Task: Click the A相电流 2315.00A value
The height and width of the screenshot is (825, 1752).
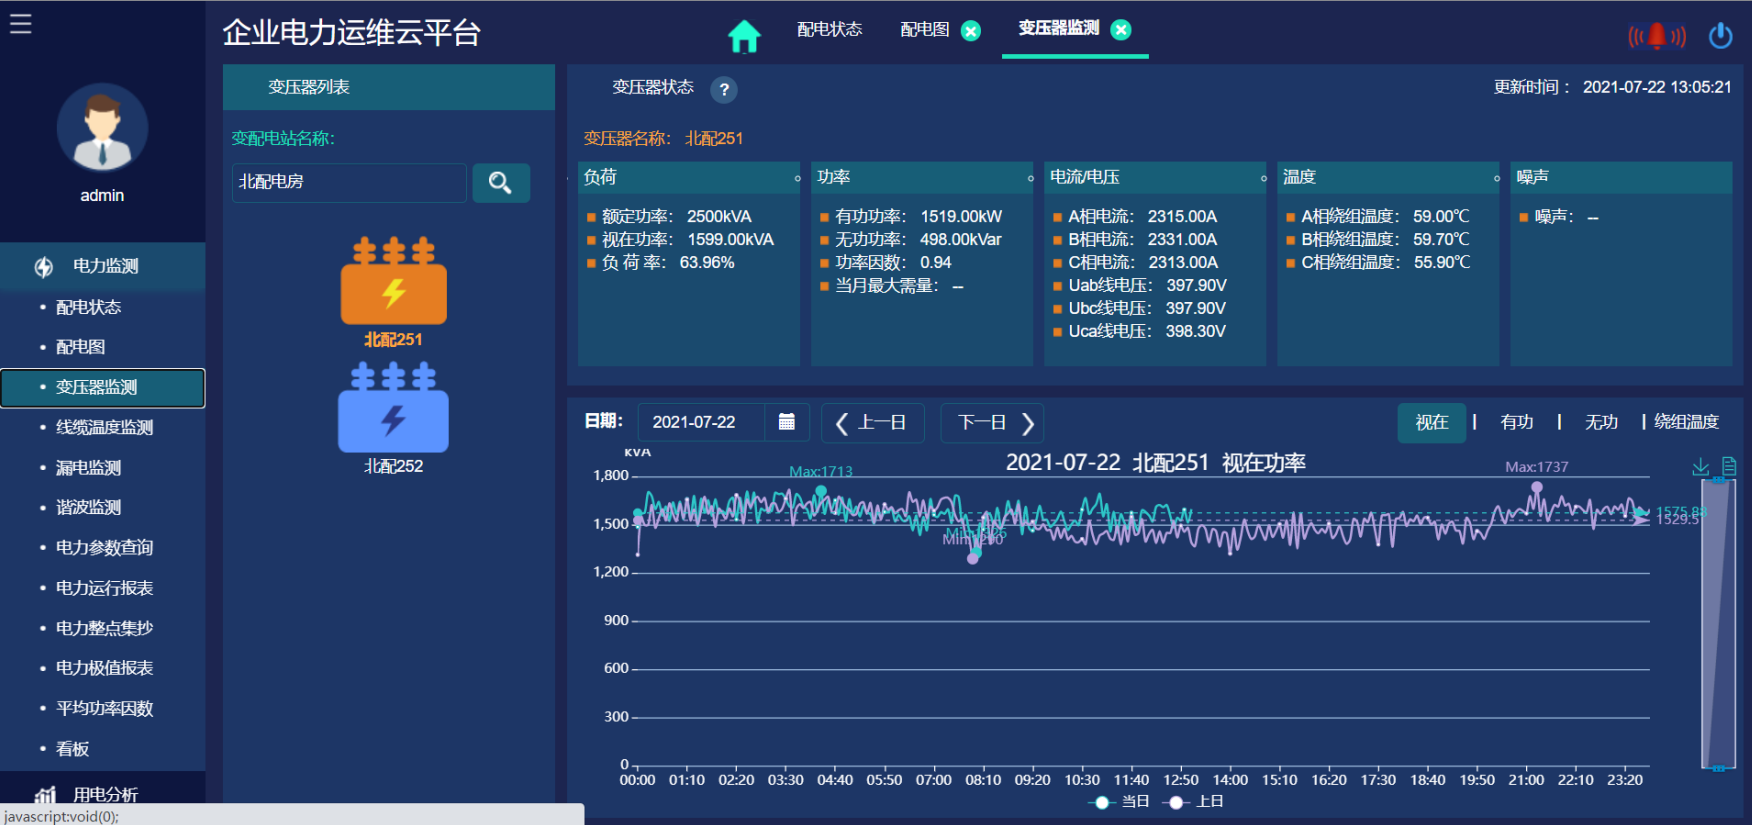Action: tap(1182, 217)
